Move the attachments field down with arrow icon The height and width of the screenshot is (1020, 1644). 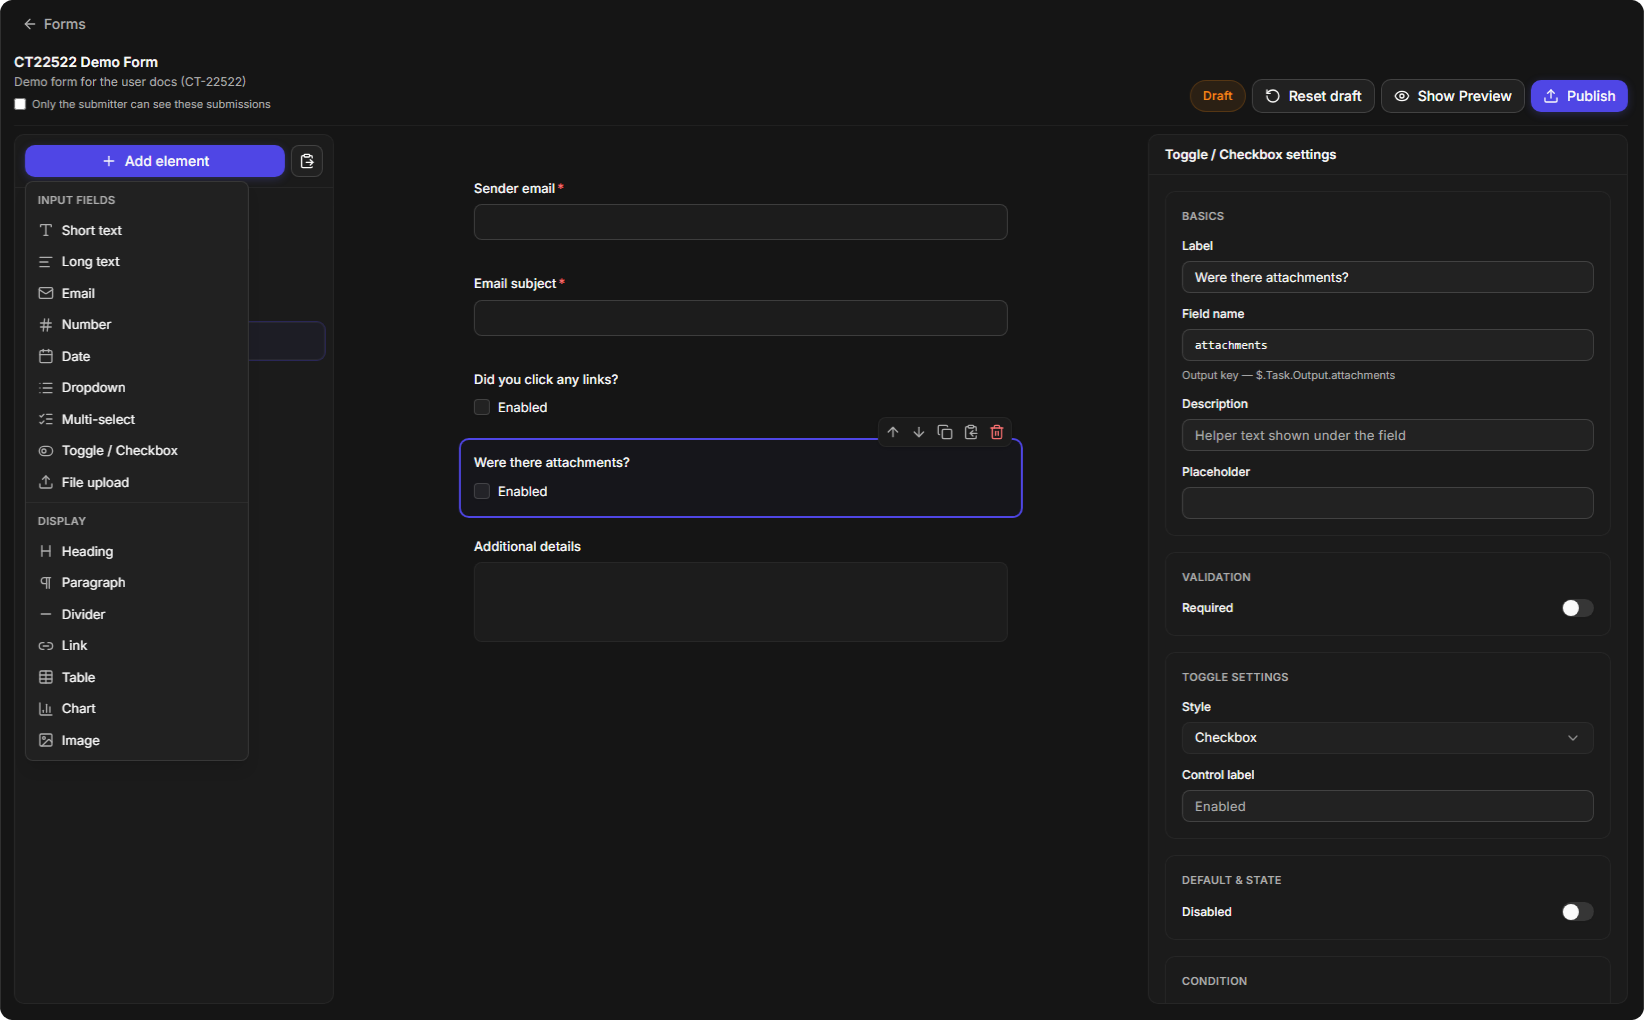pos(919,432)
